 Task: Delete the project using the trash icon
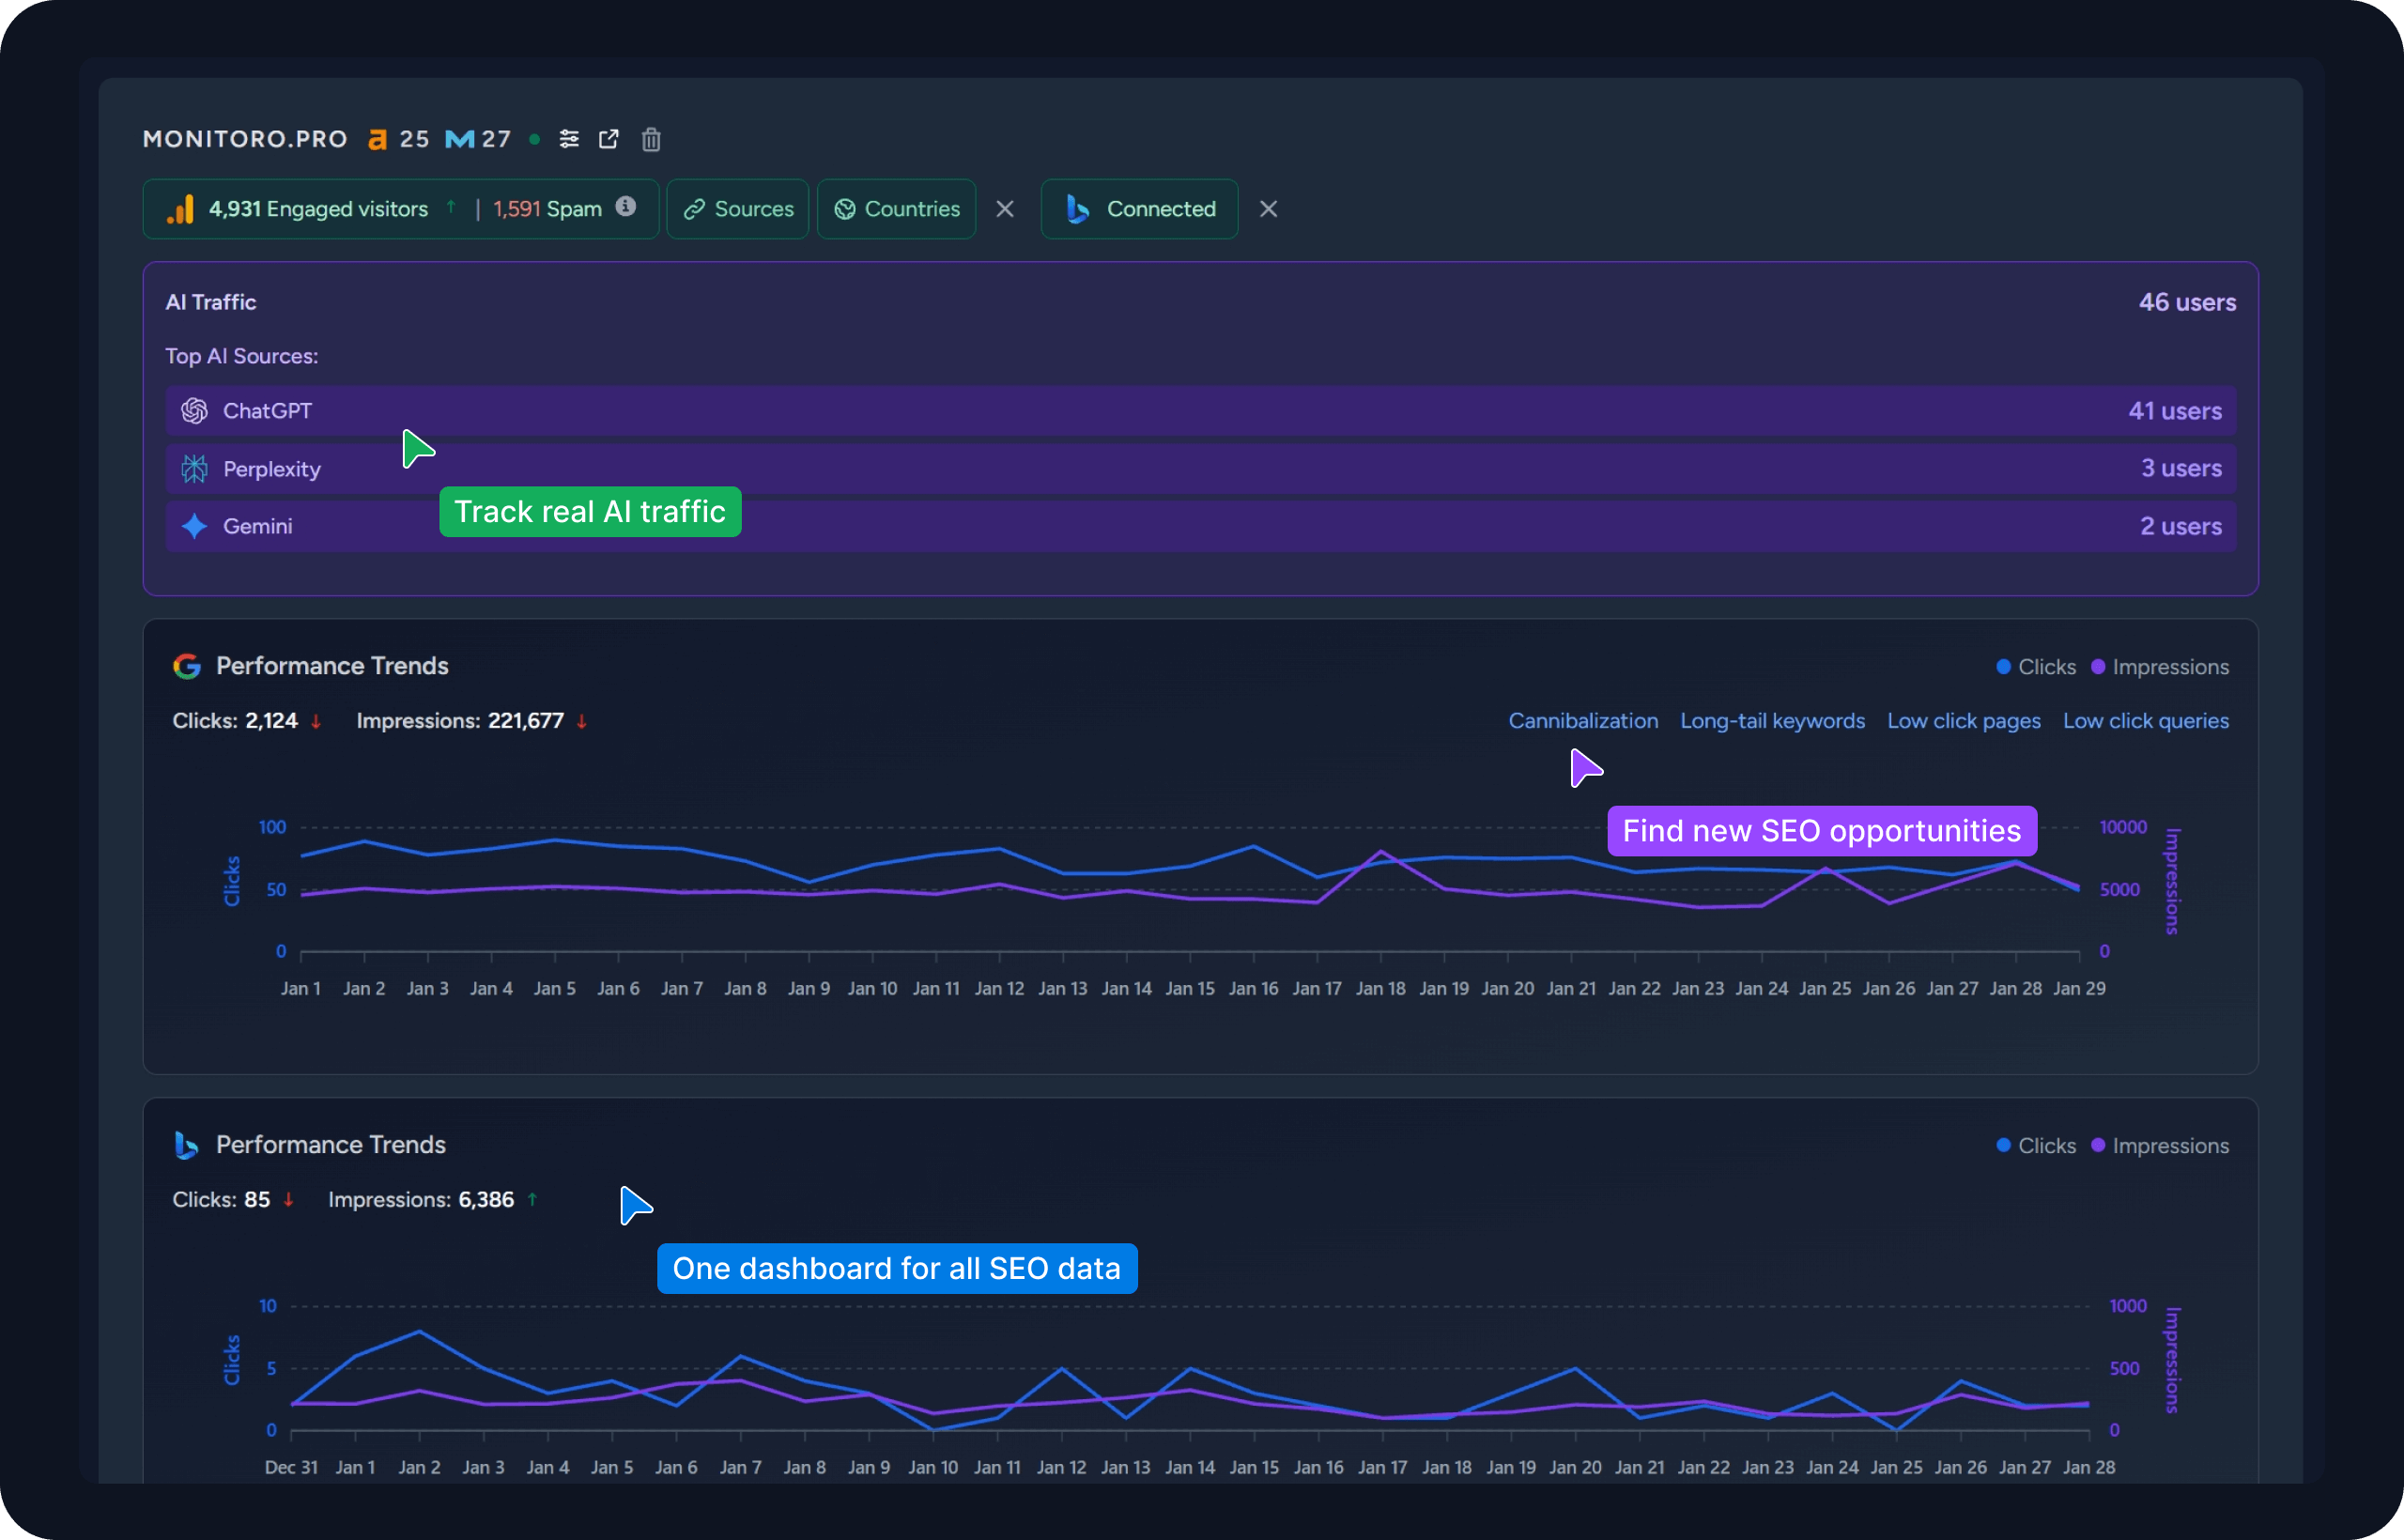click(x=651, y=139)
